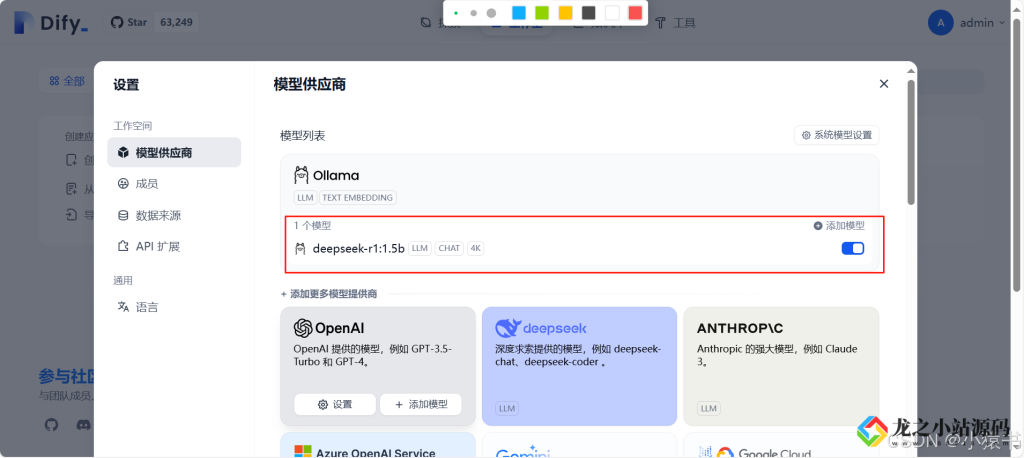Viewport: 1024px width, 458px height.
Task: Click the 63,249 star count badge
Action: point(176,22)
